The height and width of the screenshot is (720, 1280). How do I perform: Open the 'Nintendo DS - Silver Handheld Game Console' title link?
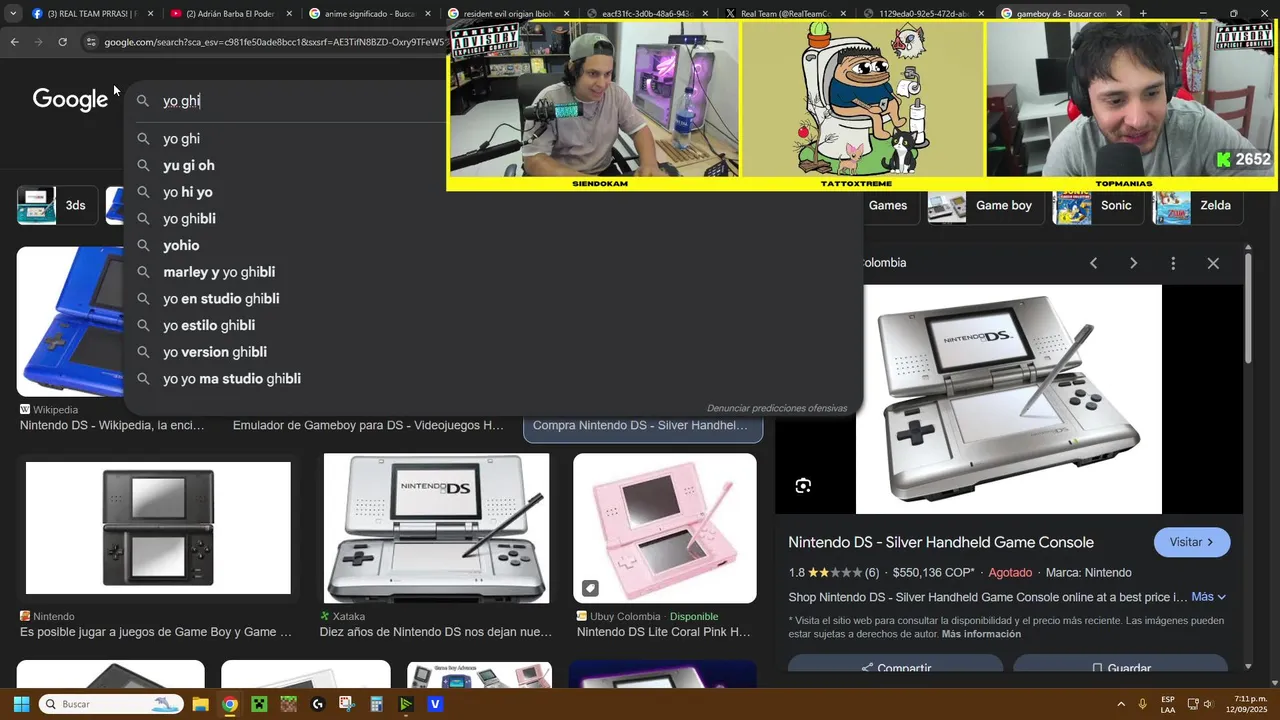tap(941, 542)
